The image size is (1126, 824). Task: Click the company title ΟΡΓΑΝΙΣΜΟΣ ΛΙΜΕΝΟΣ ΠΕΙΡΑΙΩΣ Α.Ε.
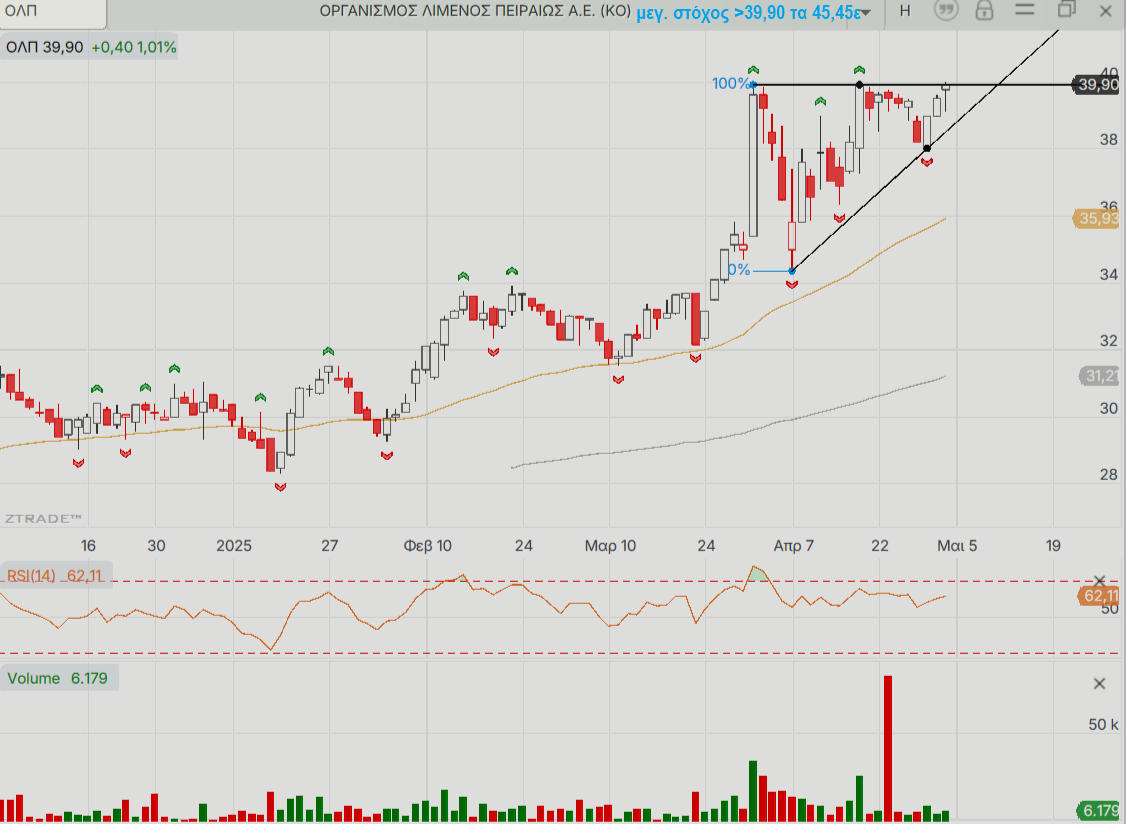pos(475,11)
